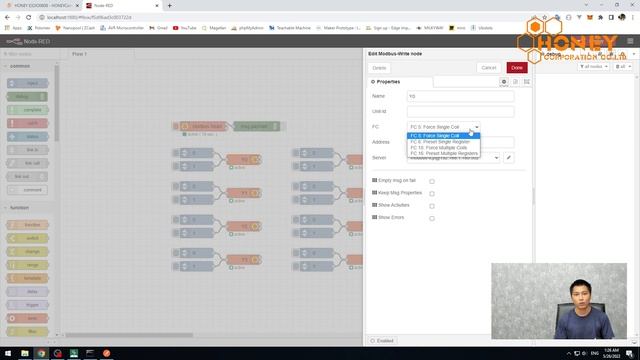Click the Node-RED logo in header
The image size is (640, 360).
coord(28,41)
